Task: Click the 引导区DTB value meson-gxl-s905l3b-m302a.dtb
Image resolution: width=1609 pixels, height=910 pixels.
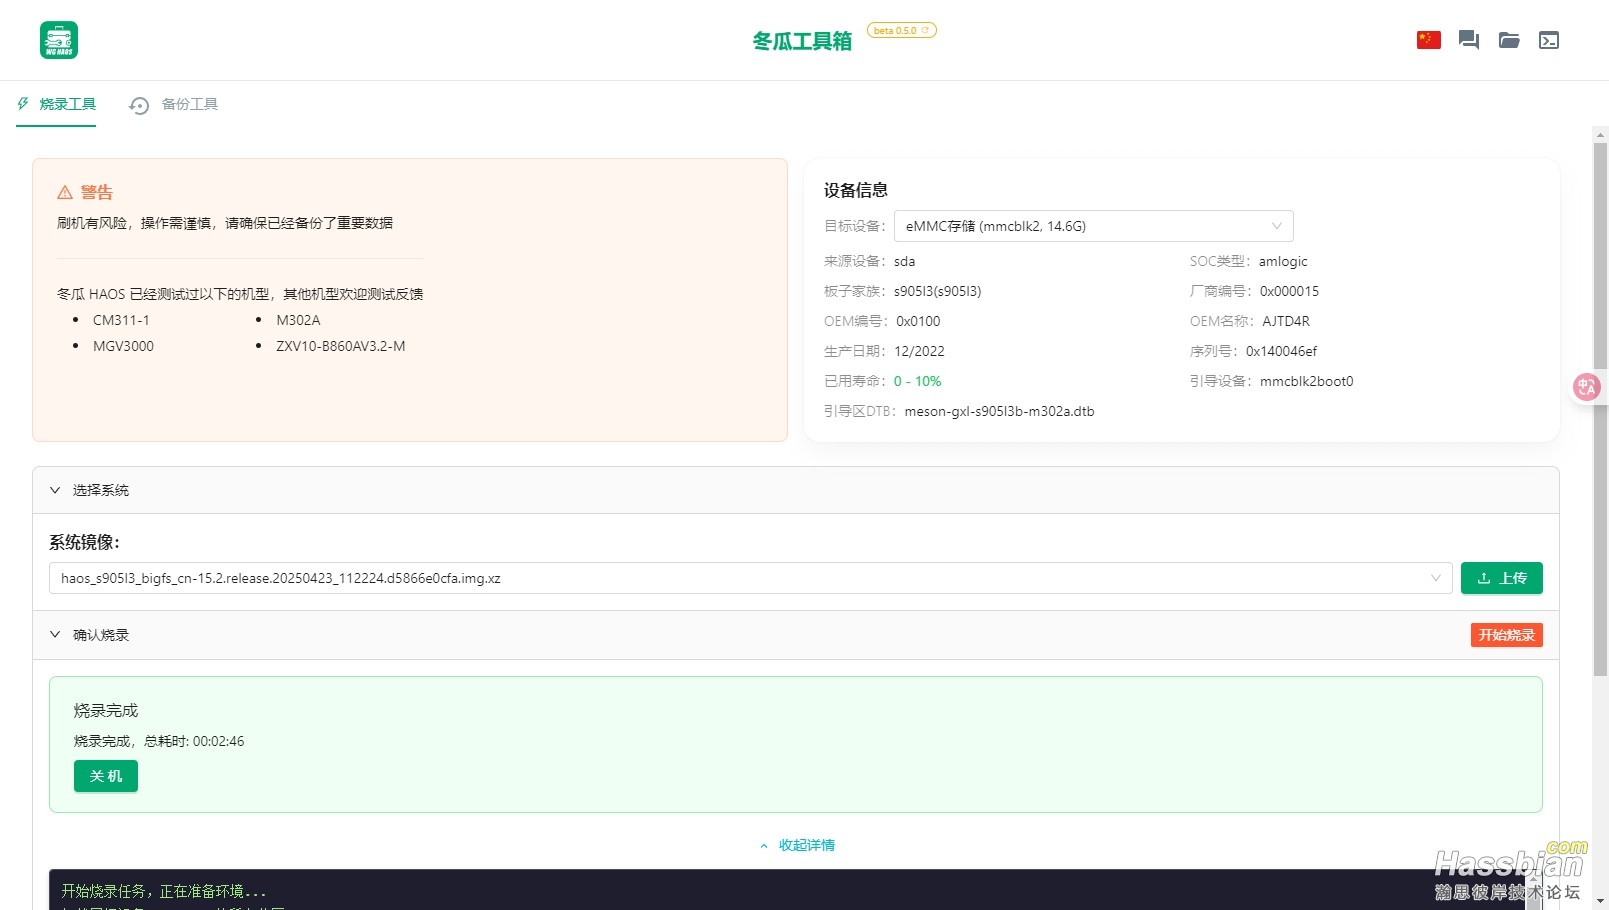Action: (999, 411)
